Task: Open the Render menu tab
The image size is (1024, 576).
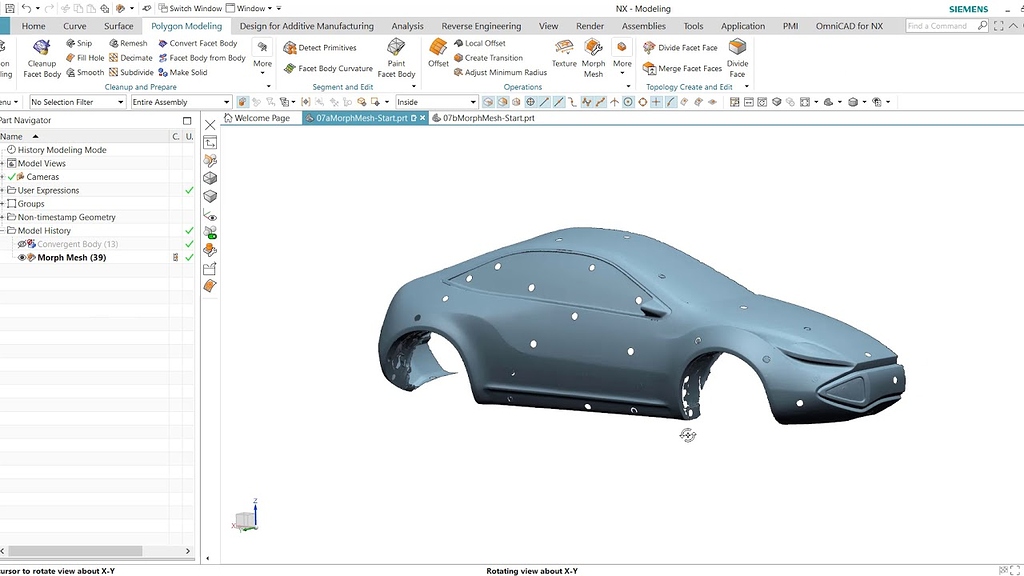Action: (589, 25)
